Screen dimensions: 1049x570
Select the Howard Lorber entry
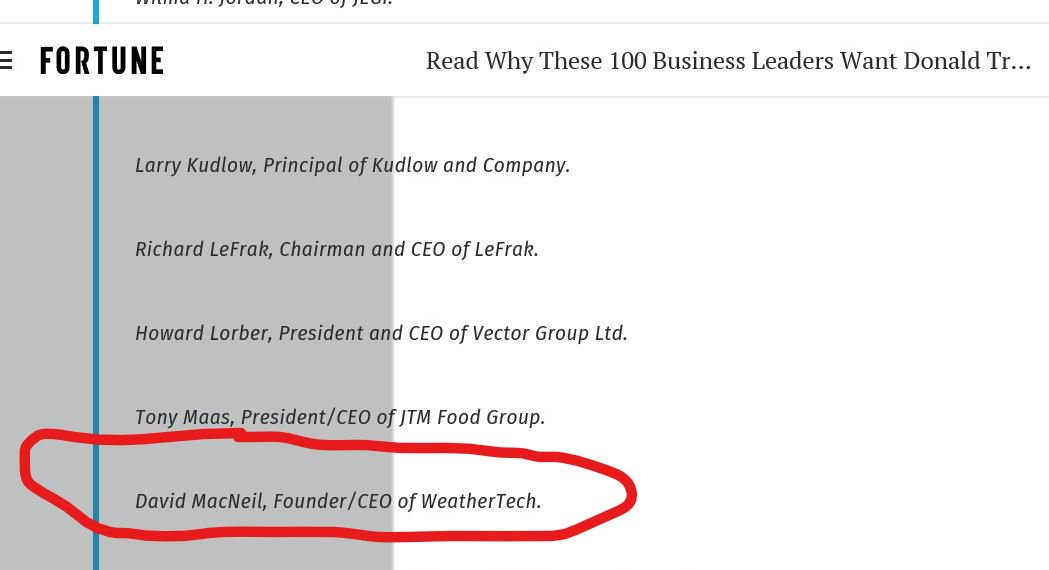381,333
